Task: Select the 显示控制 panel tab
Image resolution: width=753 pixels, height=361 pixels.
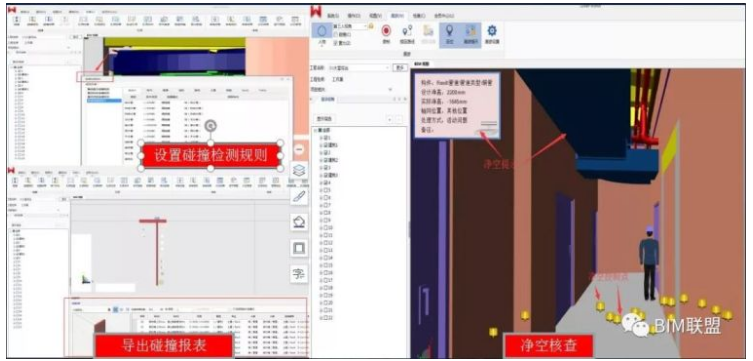Action: coord(328,99)
